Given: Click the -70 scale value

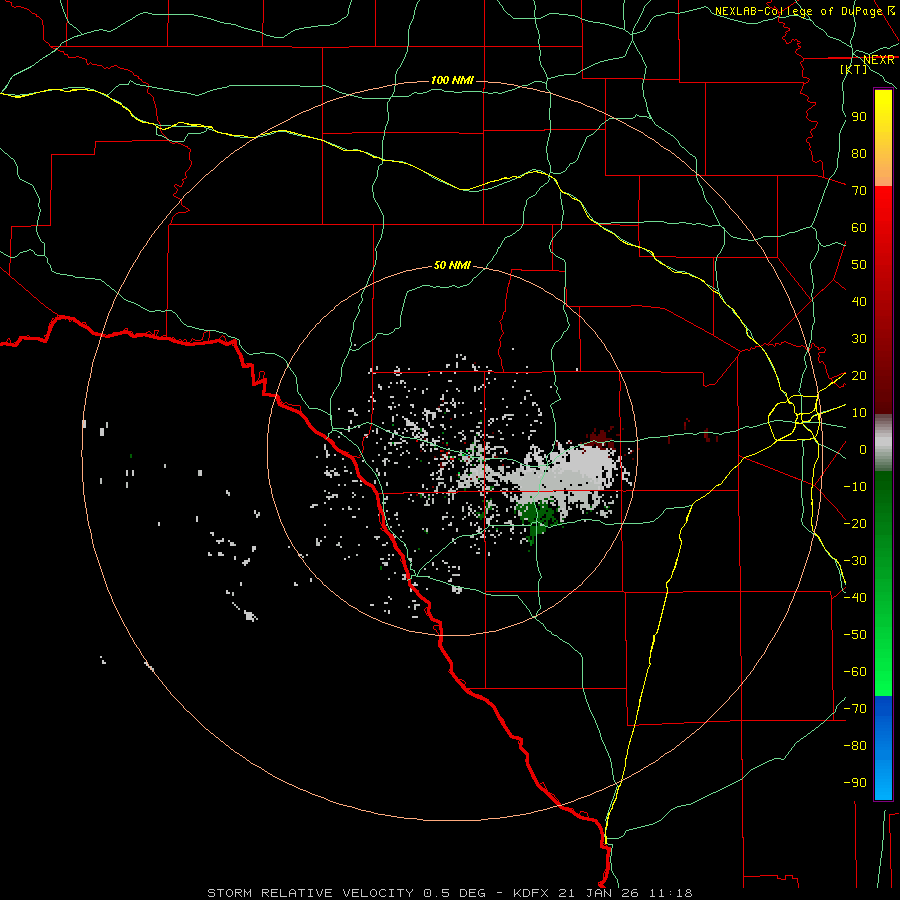Looking at the screenshot, I should 855,708.
